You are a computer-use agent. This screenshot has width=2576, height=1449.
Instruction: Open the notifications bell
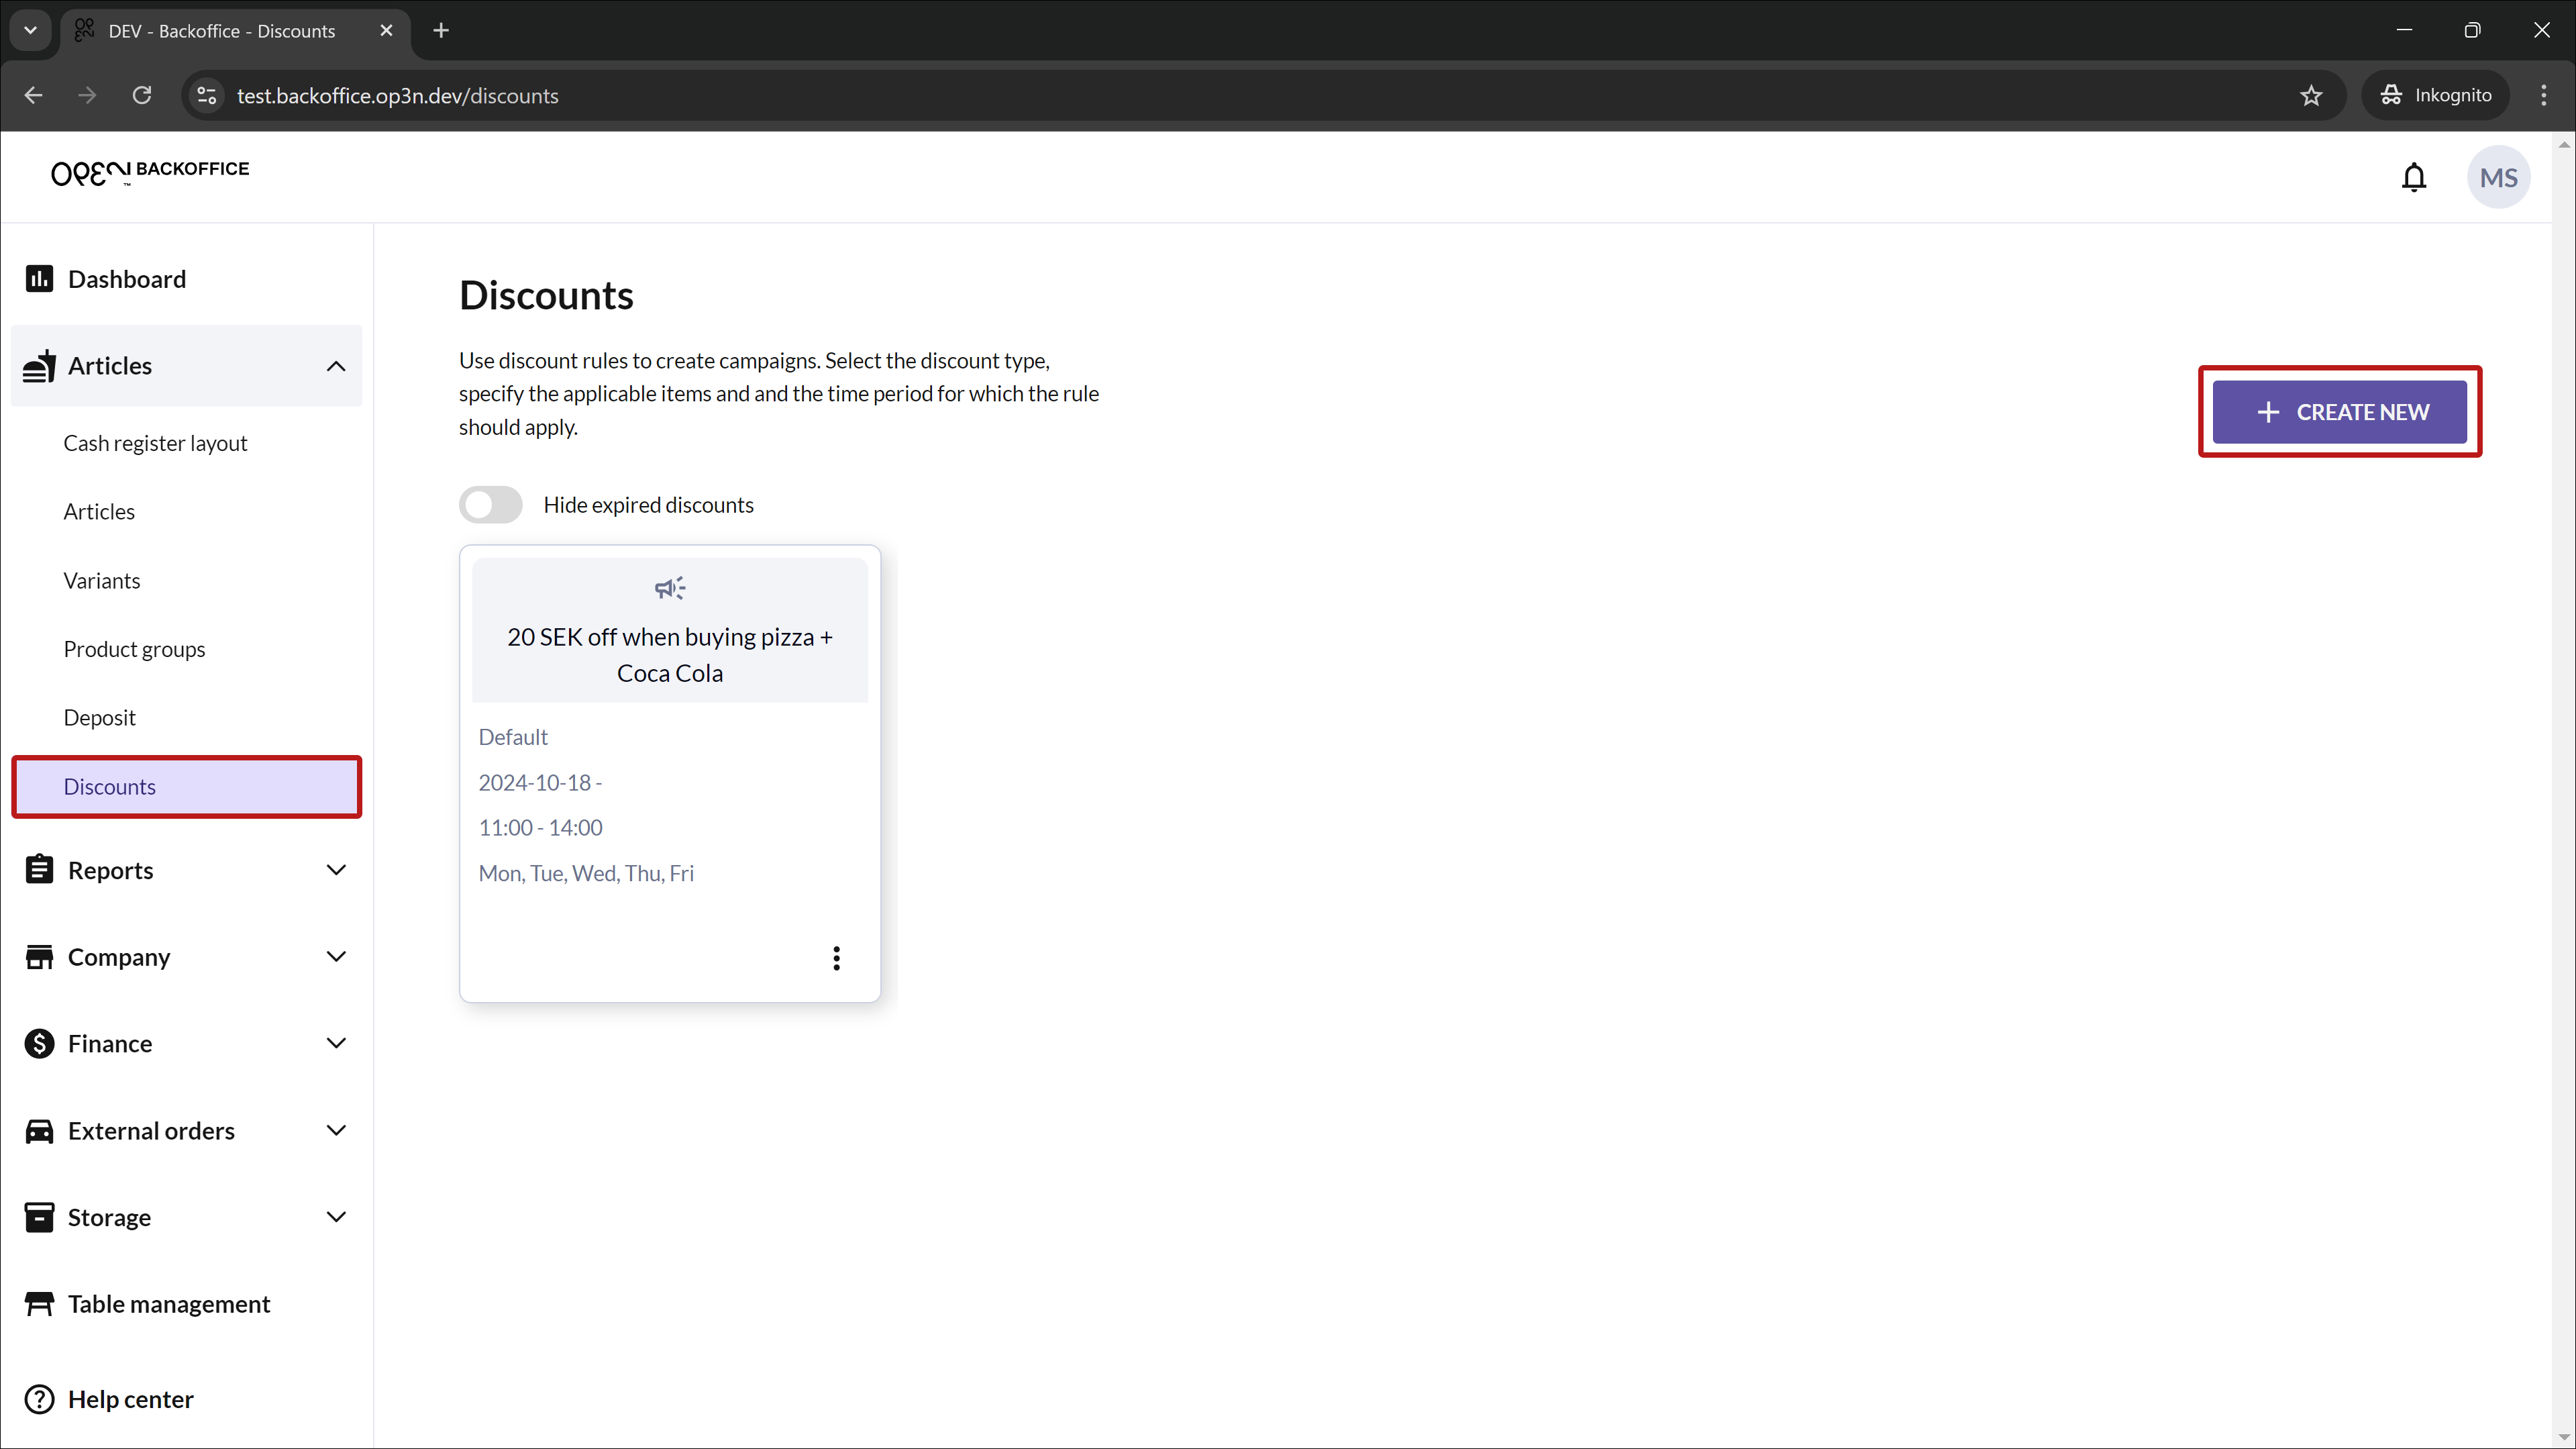(x=2414, y=178)
